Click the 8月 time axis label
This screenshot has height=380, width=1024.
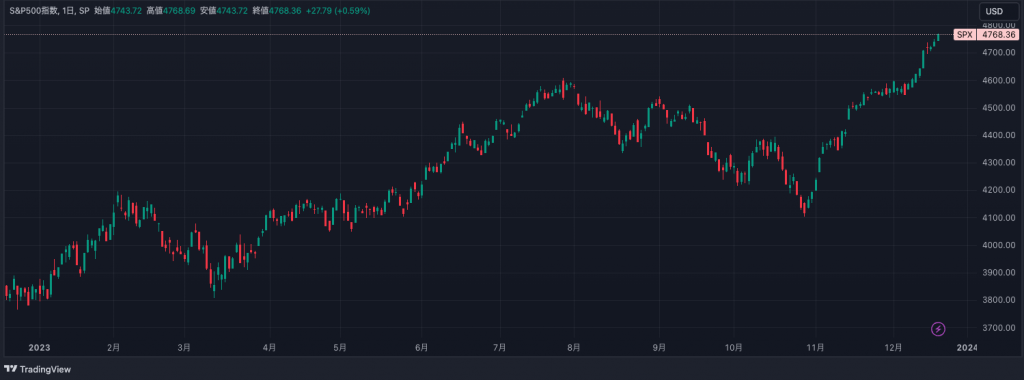coord(574,347)
